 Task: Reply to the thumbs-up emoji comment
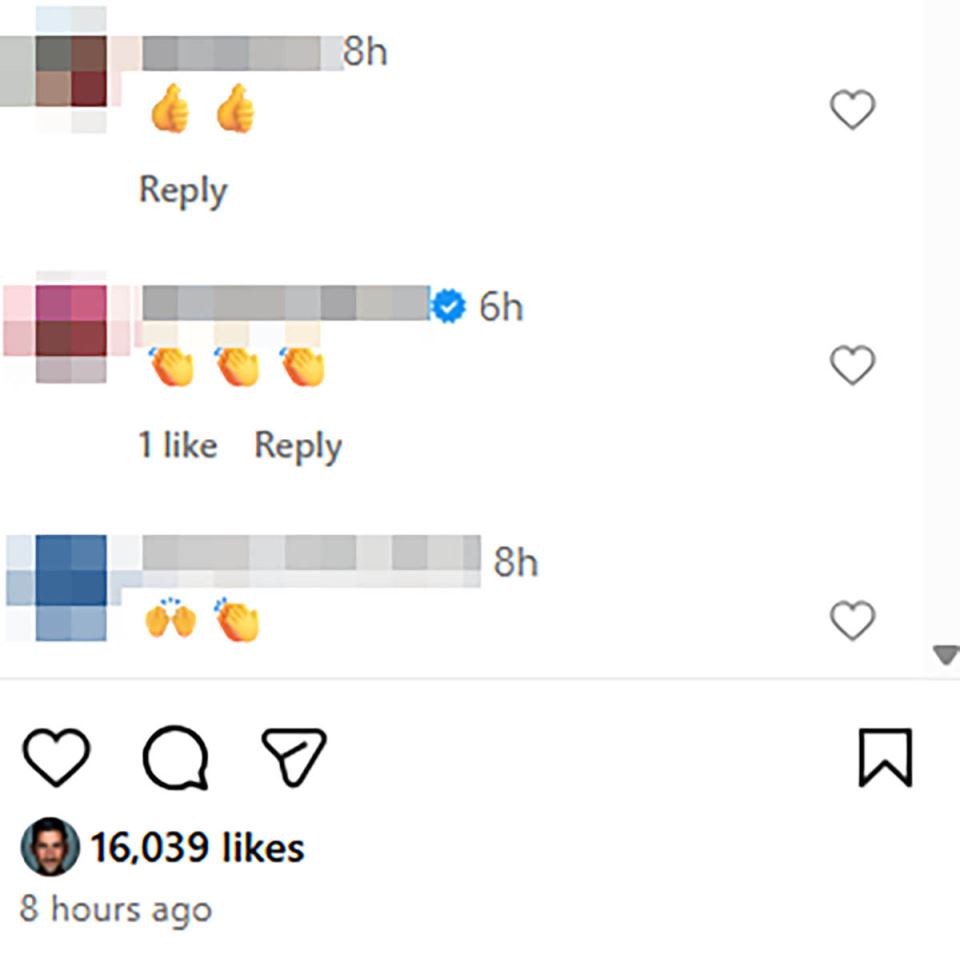[183, 190]
